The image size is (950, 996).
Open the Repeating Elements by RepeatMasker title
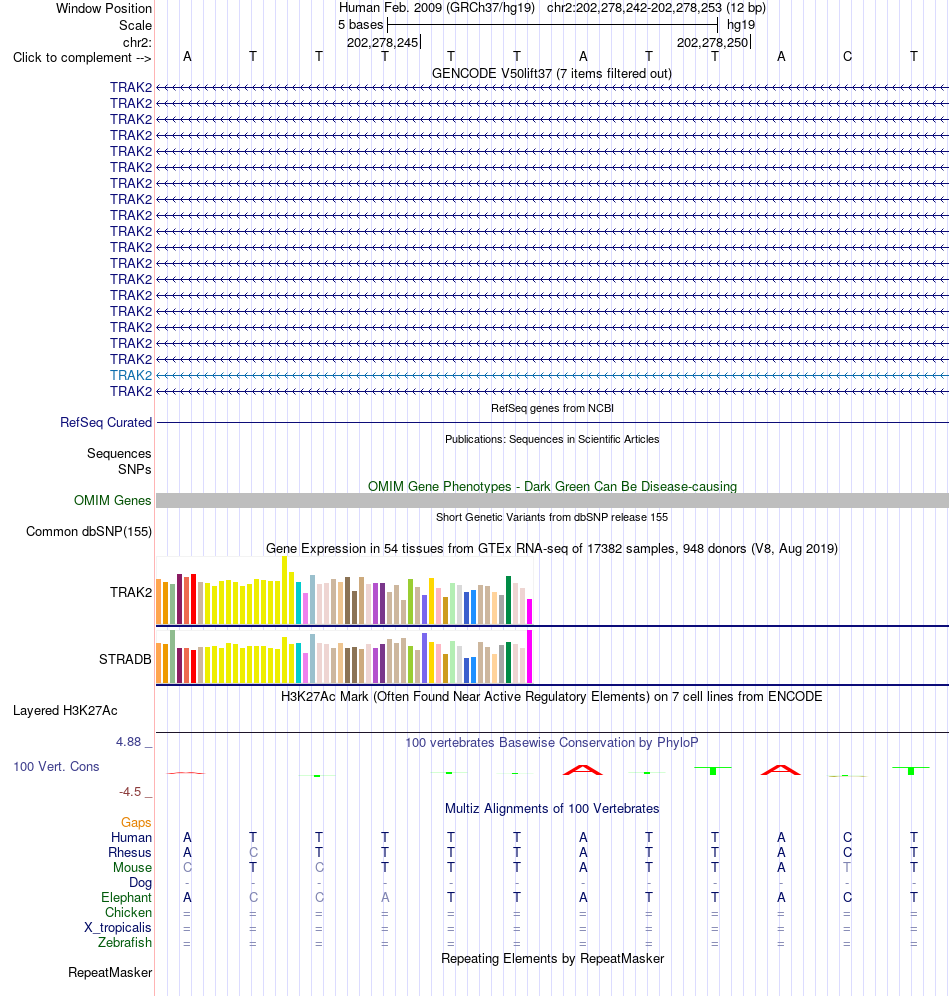click(x=552, y=959)
